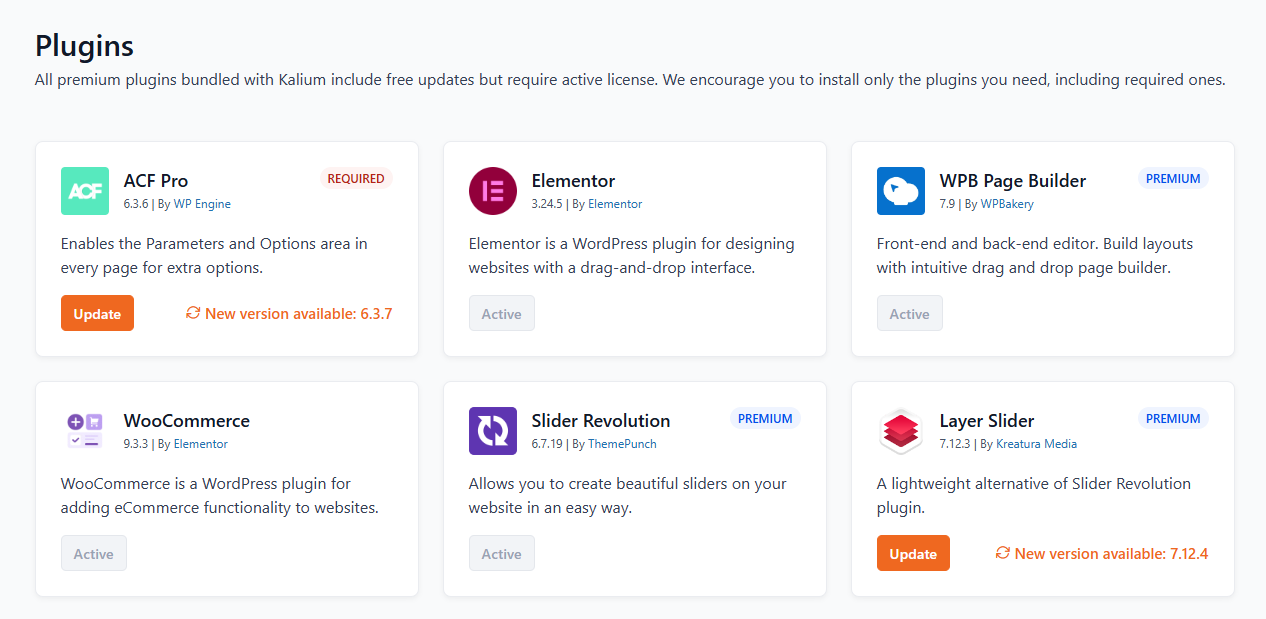Click ACF Pro version number 6.3.6
Viewport: 1266px width, 619px height.
[136, 204]
